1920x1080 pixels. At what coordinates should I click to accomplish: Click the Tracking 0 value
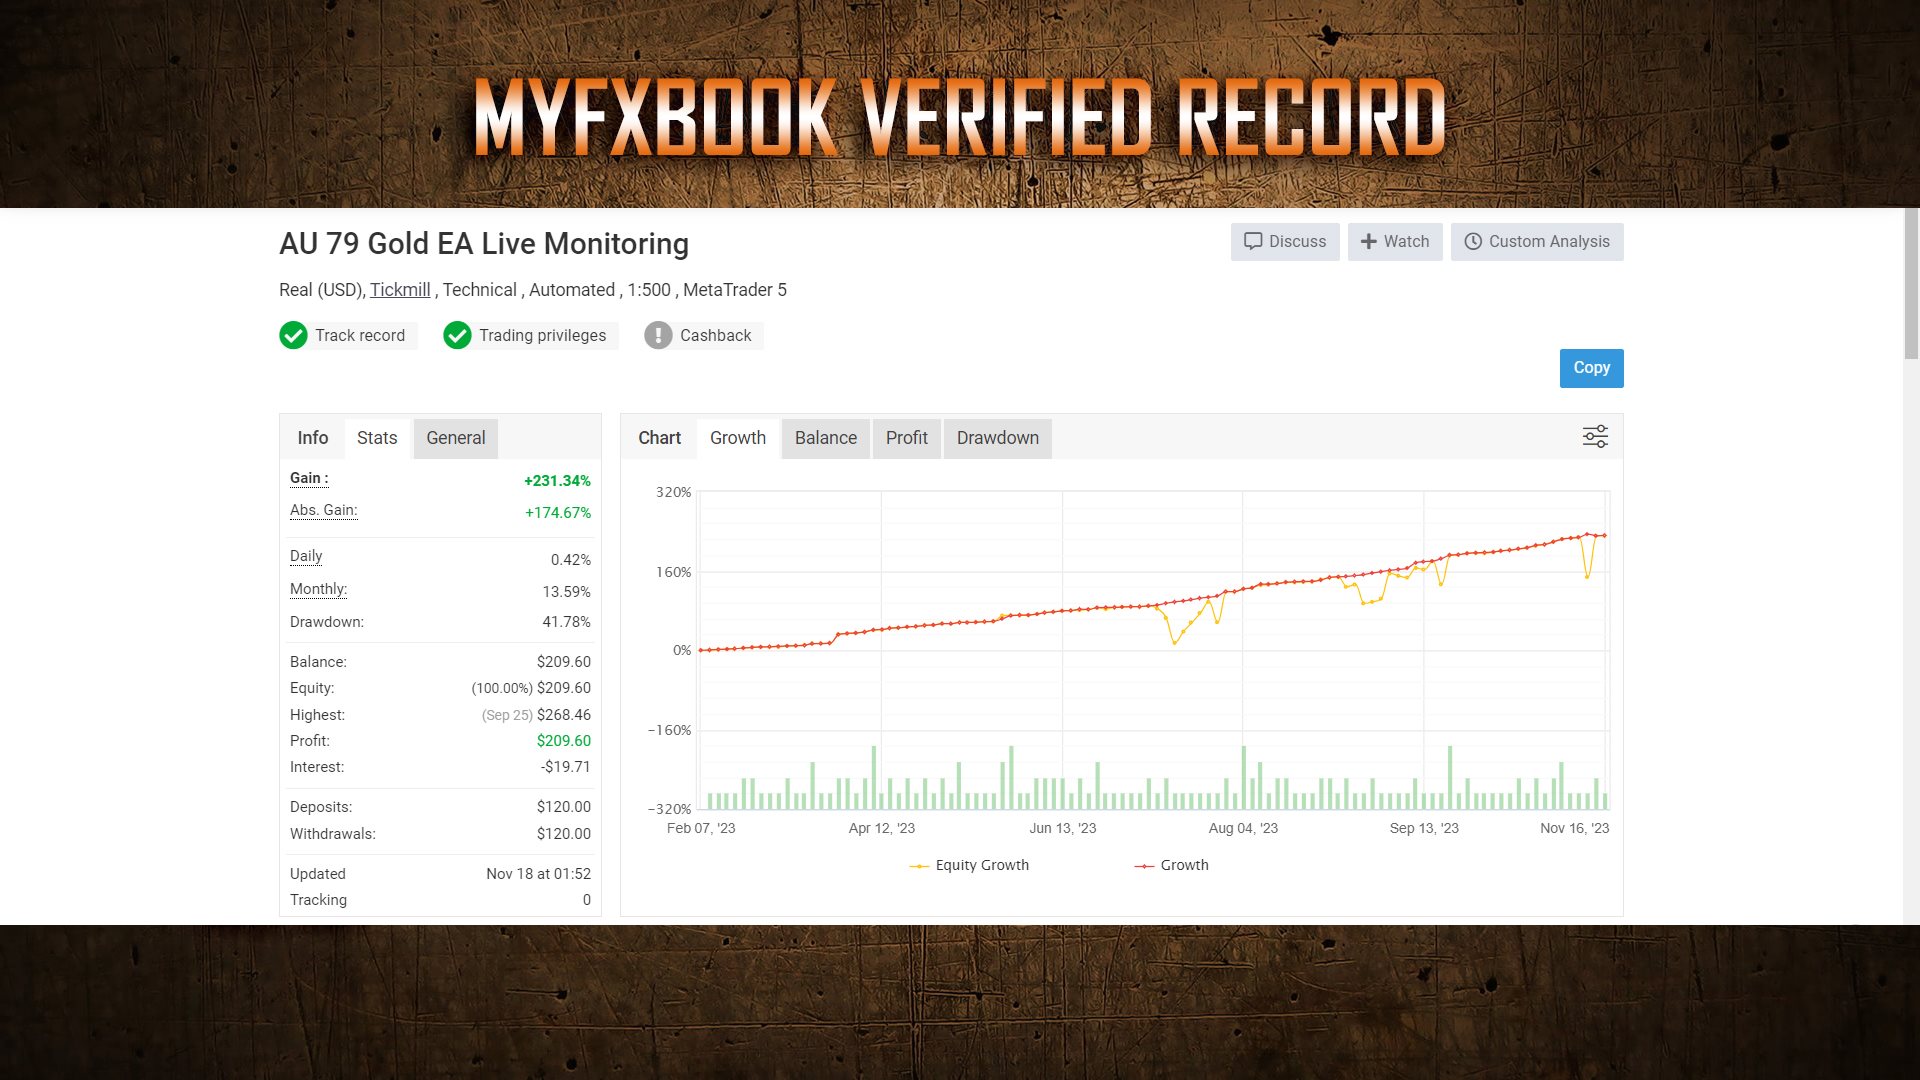pyautogui.click(x=587, y=900)
